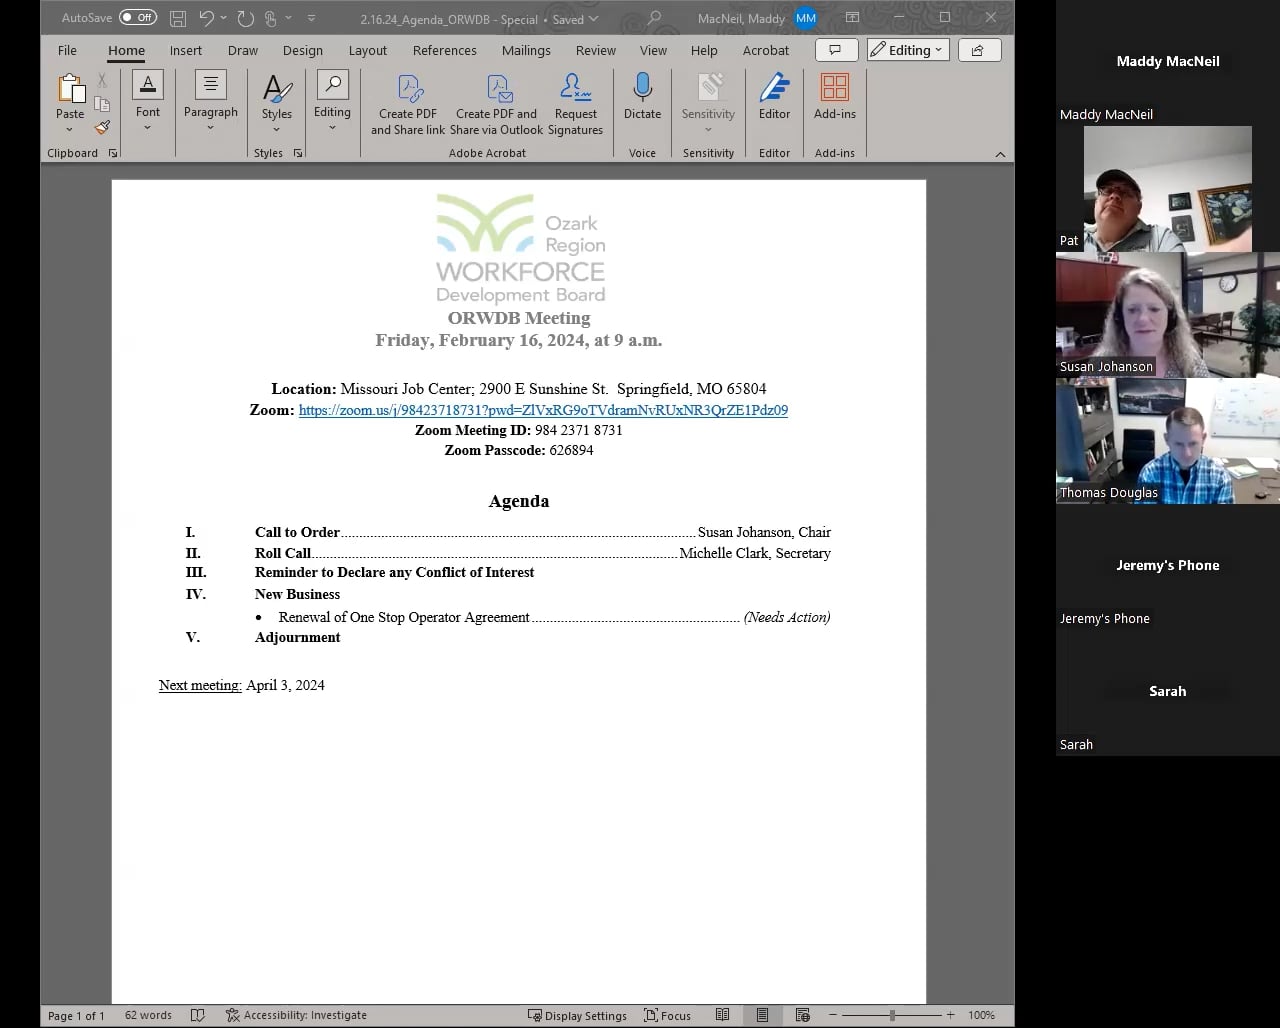Open the Zoom meeting hyperlink

[x=543, y=410]
